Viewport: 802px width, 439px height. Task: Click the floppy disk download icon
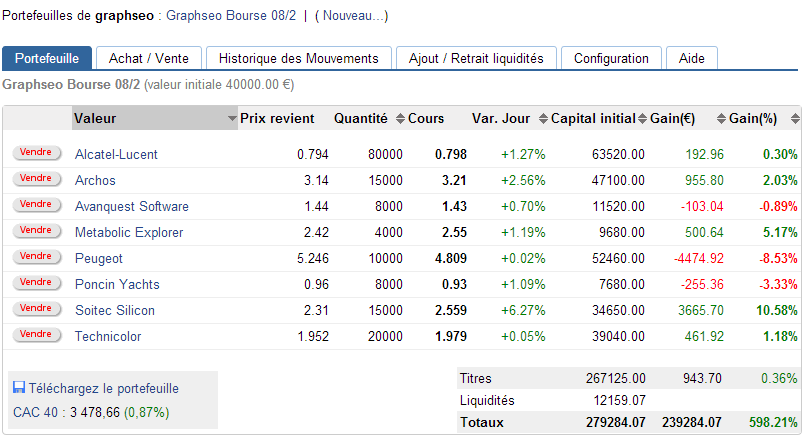18,388
